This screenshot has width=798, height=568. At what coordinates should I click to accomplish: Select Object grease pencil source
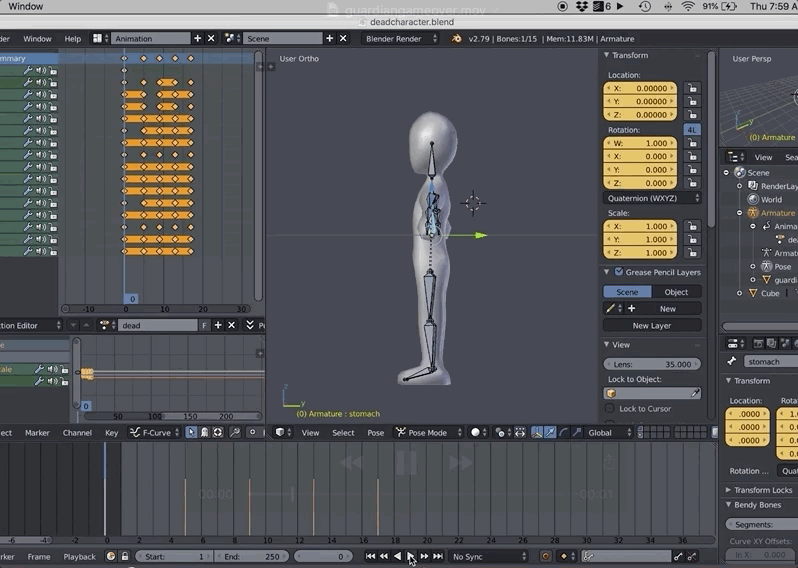[676, 292]
